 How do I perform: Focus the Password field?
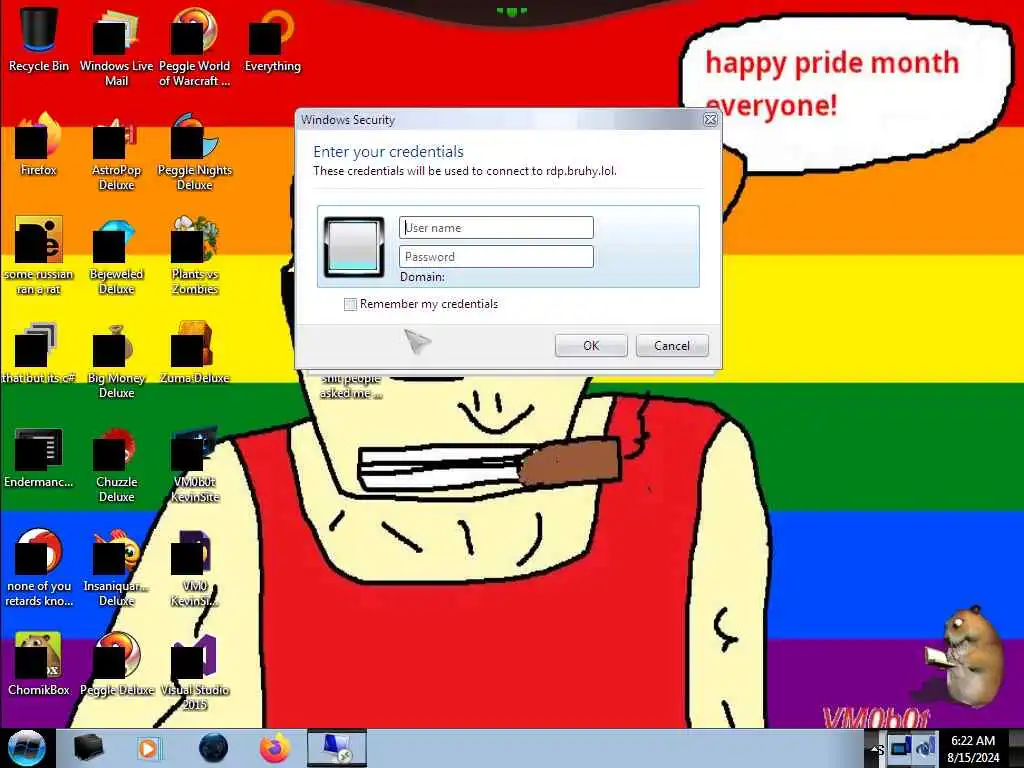[496, 257]
